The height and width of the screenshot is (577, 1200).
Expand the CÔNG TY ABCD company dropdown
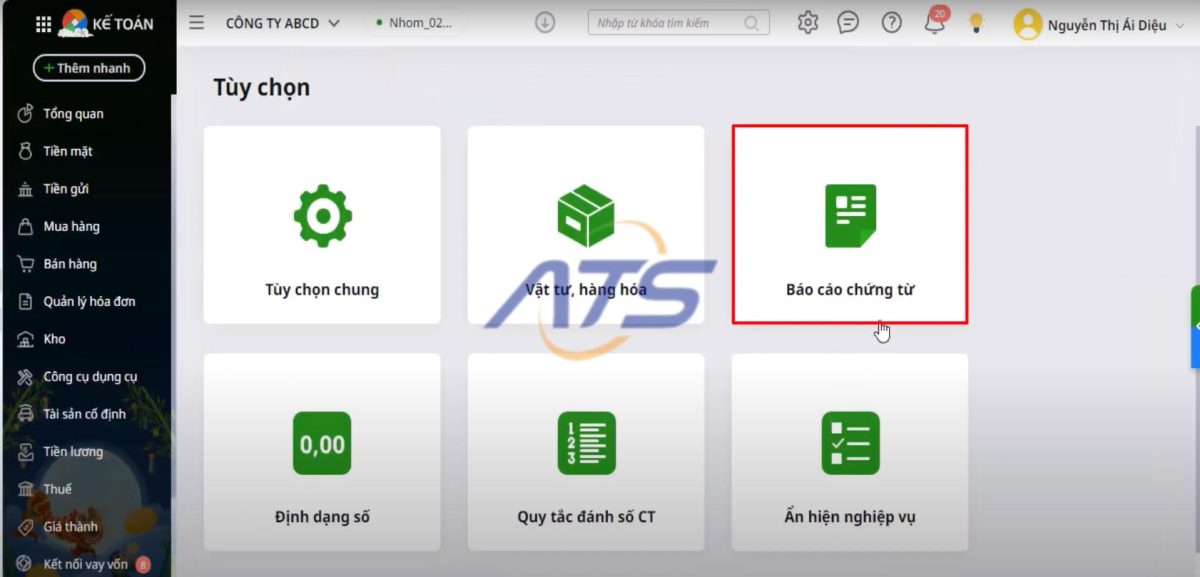[x=282, y=23]
